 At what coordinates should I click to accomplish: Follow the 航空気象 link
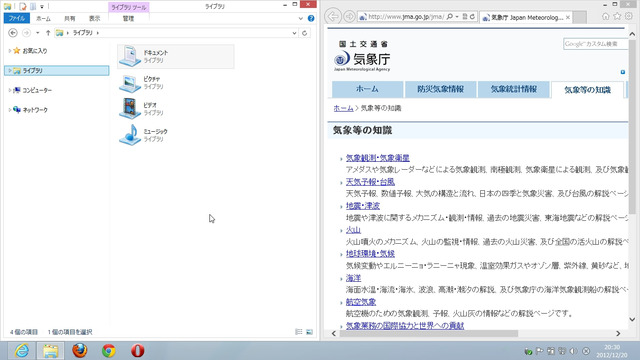coord(361,302)
